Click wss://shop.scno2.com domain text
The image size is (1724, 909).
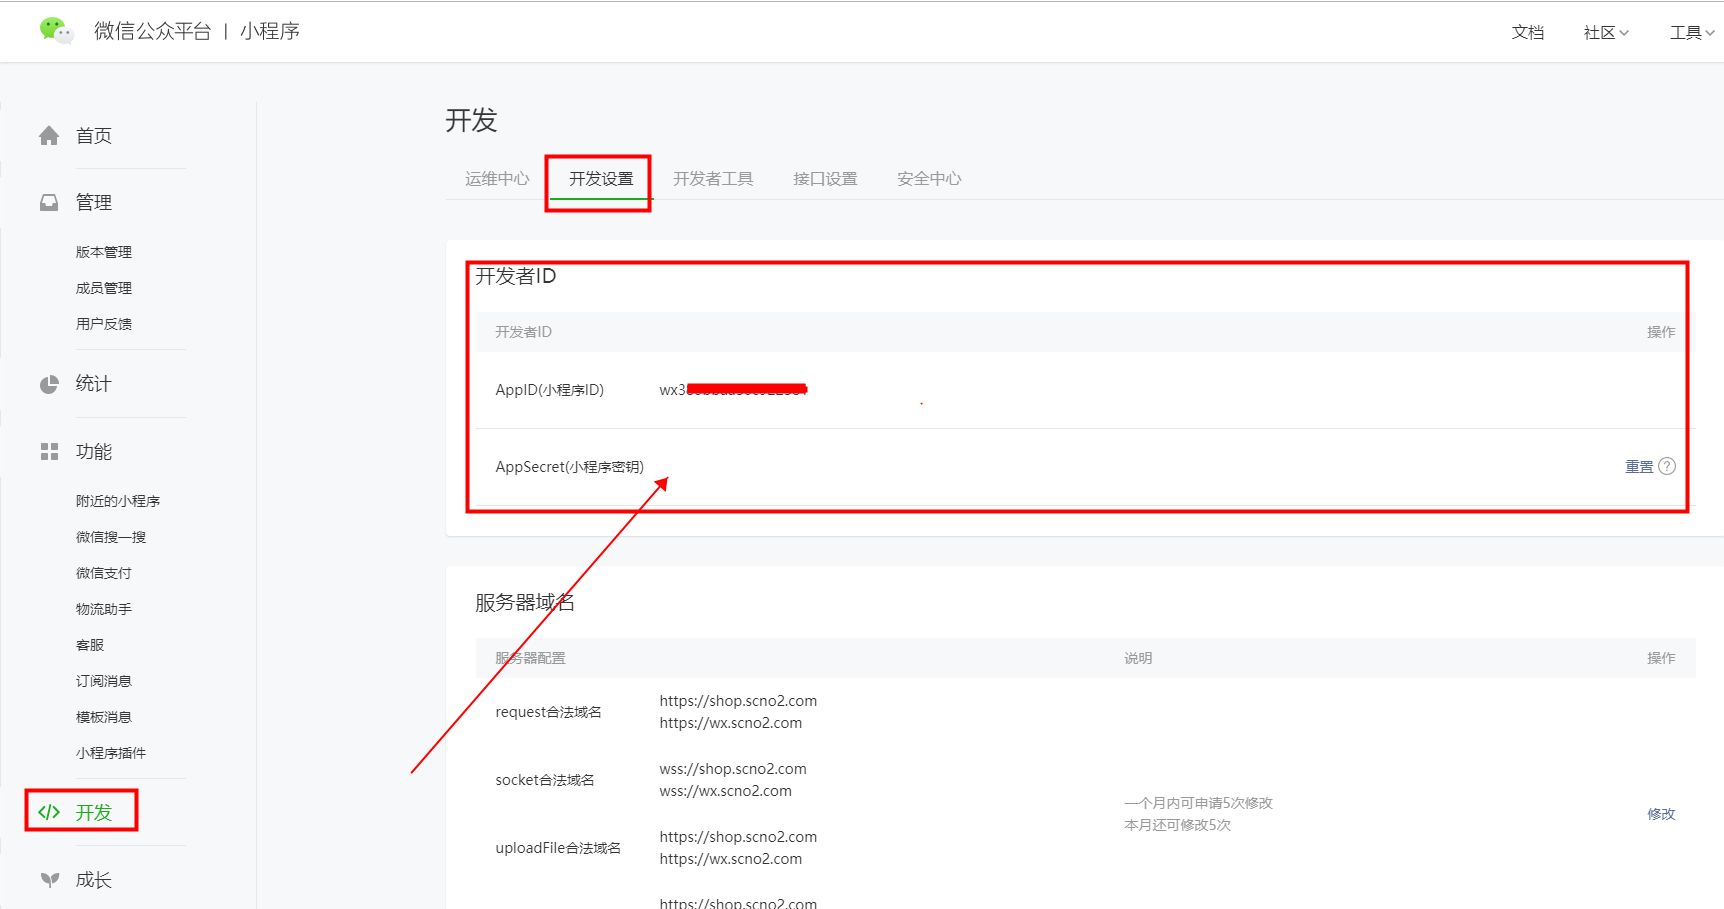733,769
